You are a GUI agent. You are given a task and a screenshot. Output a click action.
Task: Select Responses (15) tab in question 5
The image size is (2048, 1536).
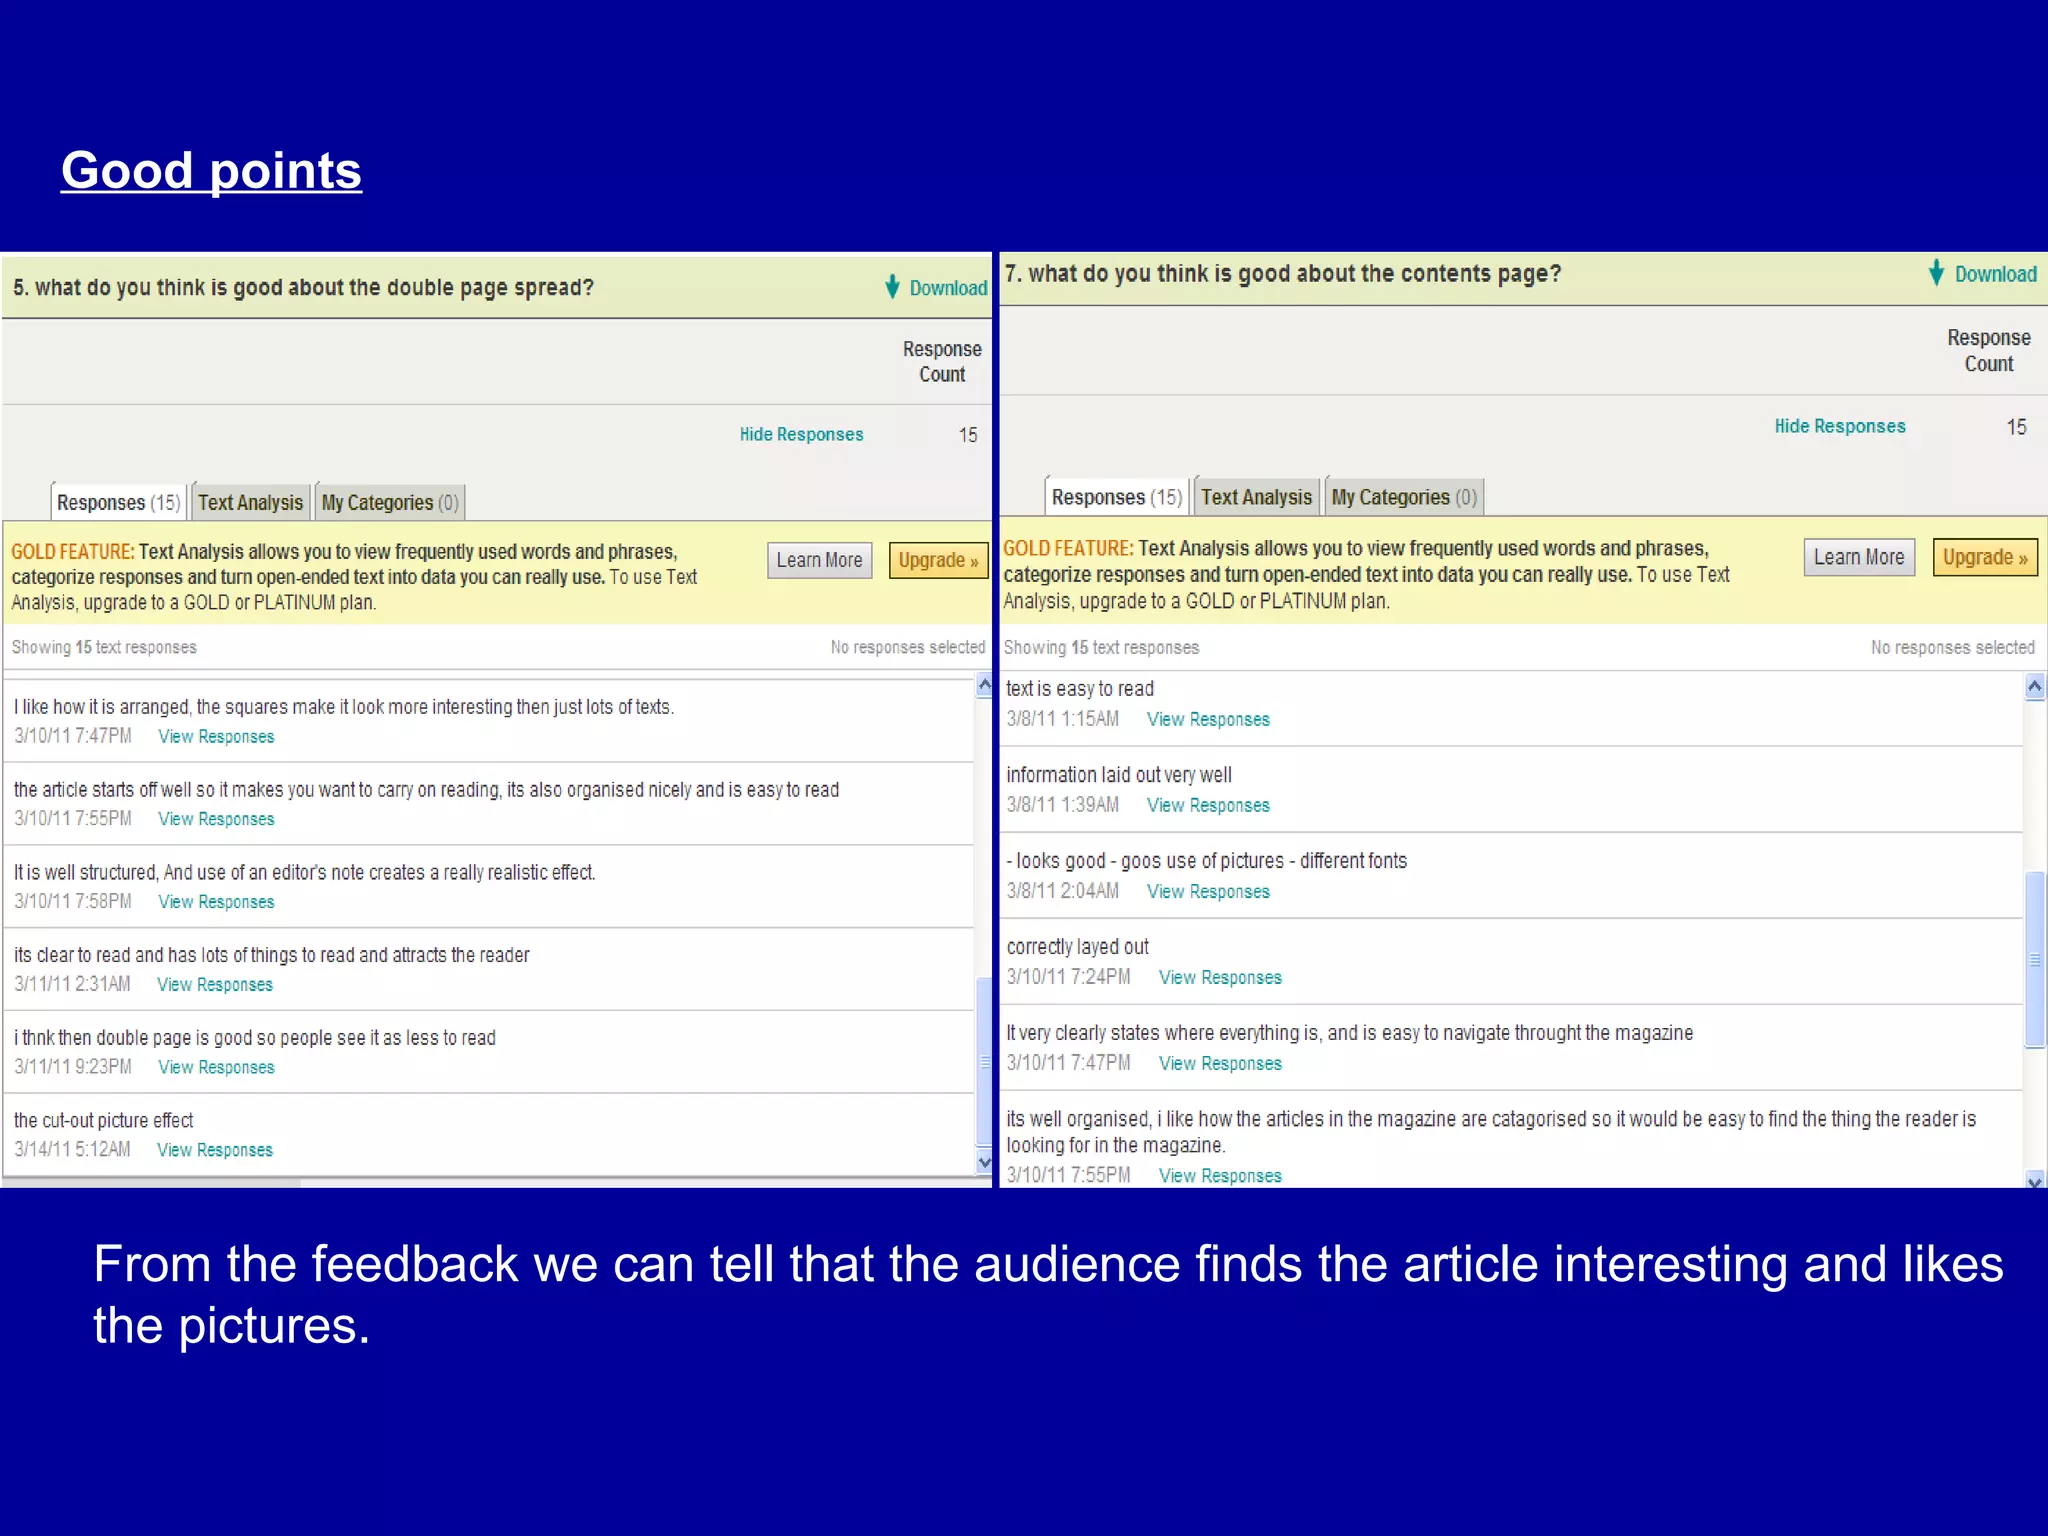[119, 502]
